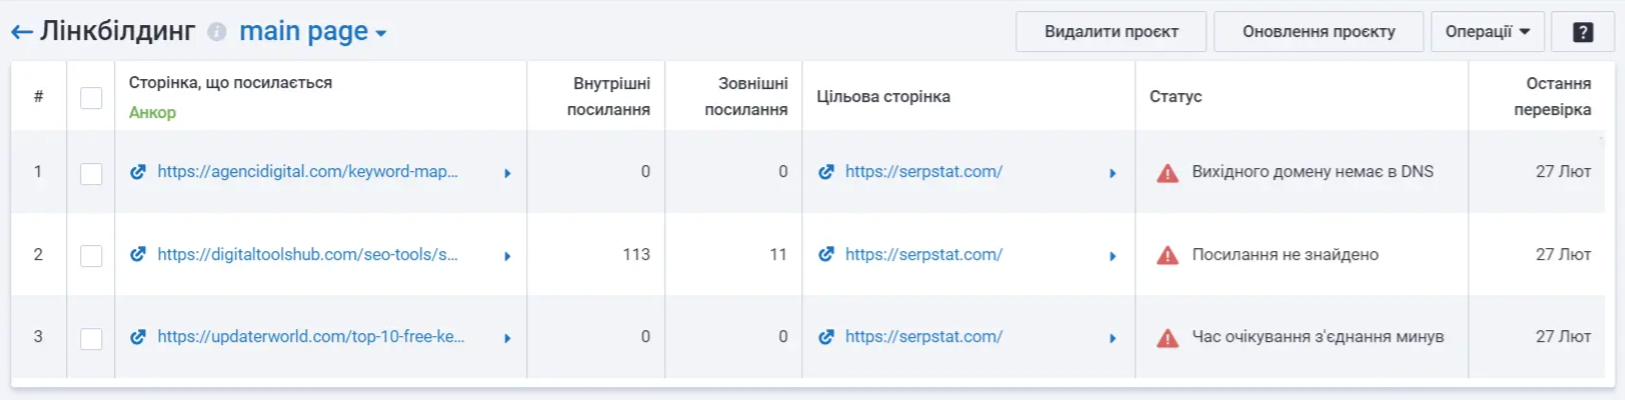Viewport: 1625px width, 400px height.
Task: Expand the arrow after serpstat.com in row 1
Action: tap(1113, 173)
